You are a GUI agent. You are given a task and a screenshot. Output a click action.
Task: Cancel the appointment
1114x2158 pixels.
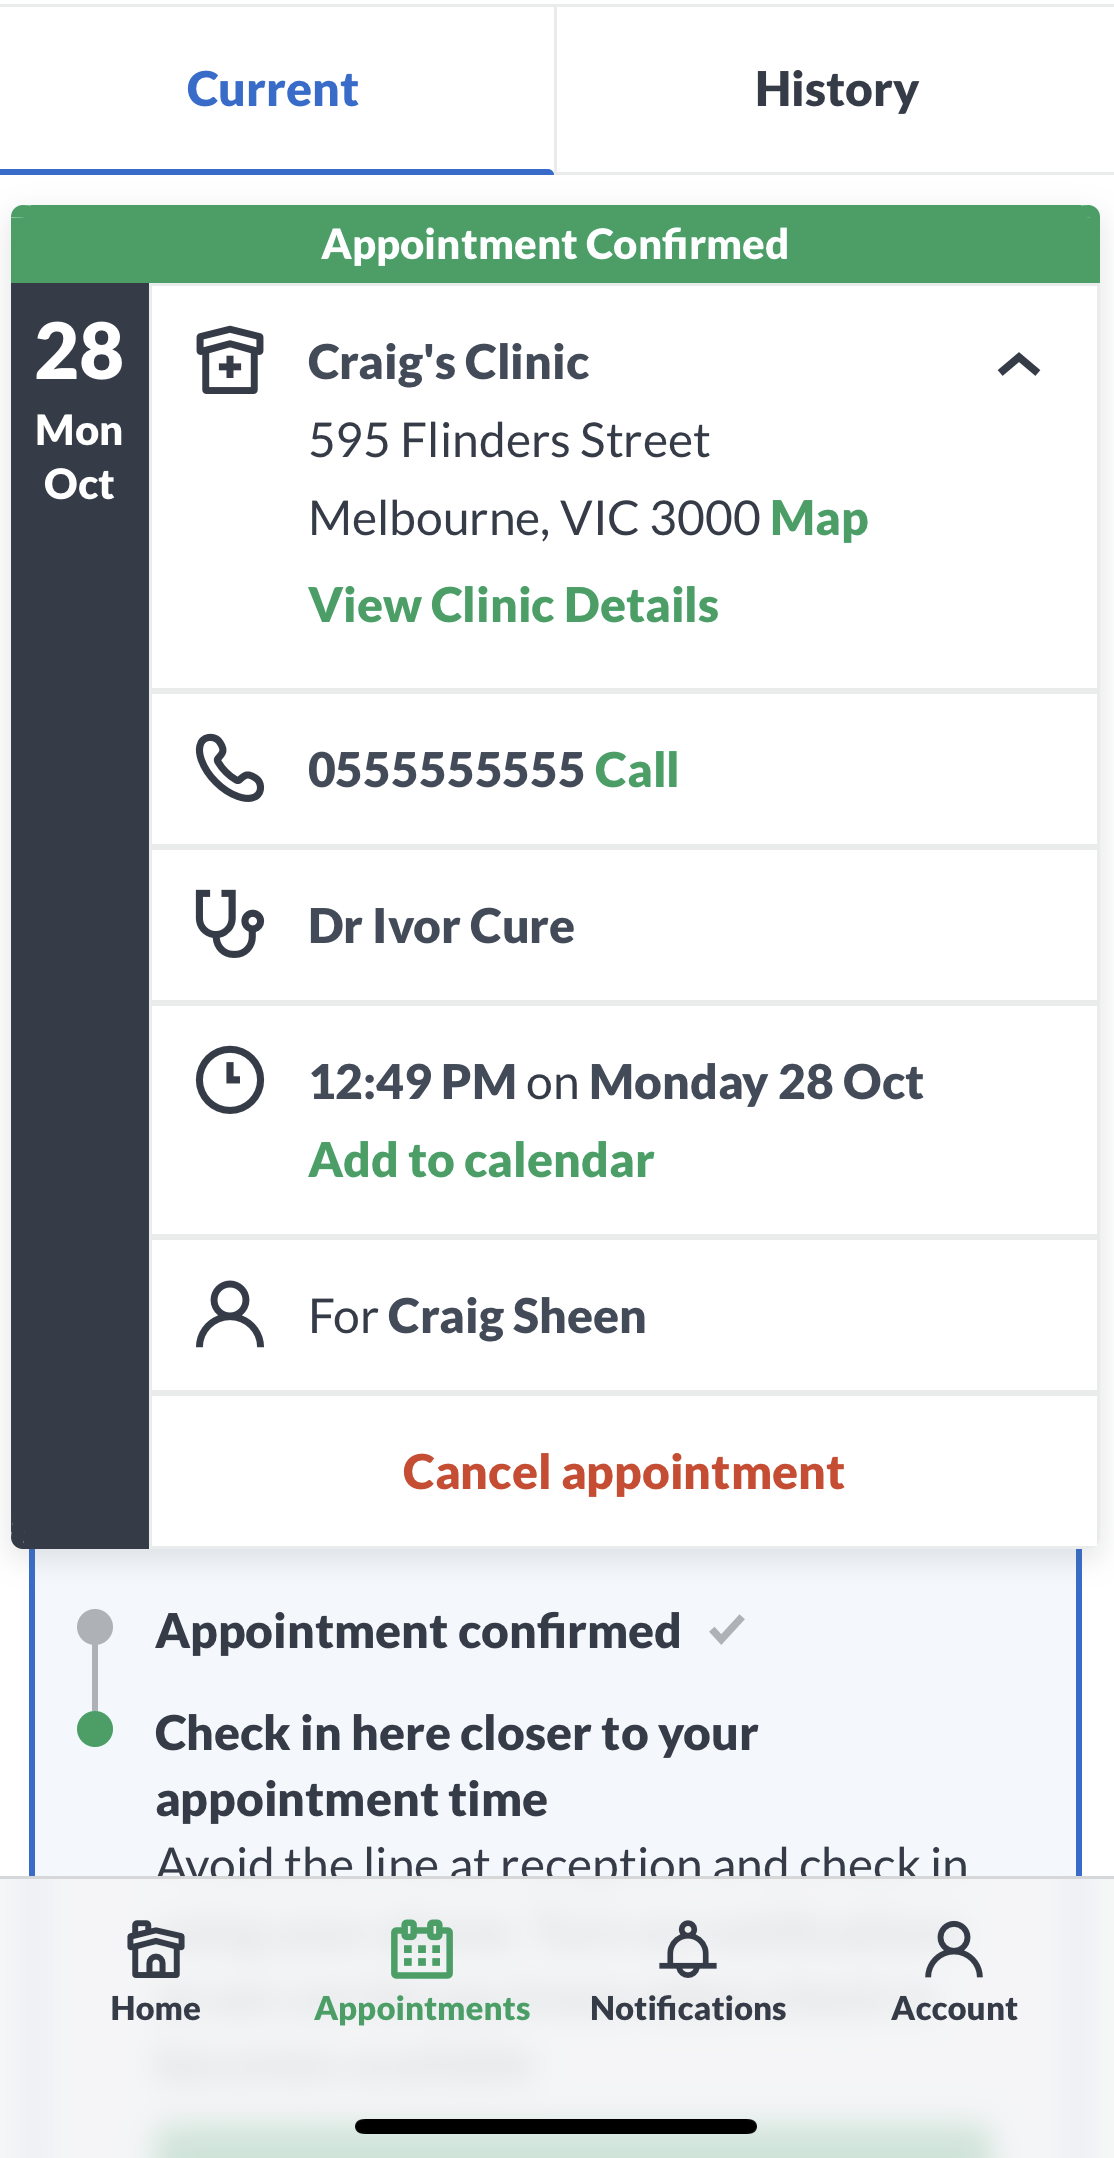click(624, 1472)
